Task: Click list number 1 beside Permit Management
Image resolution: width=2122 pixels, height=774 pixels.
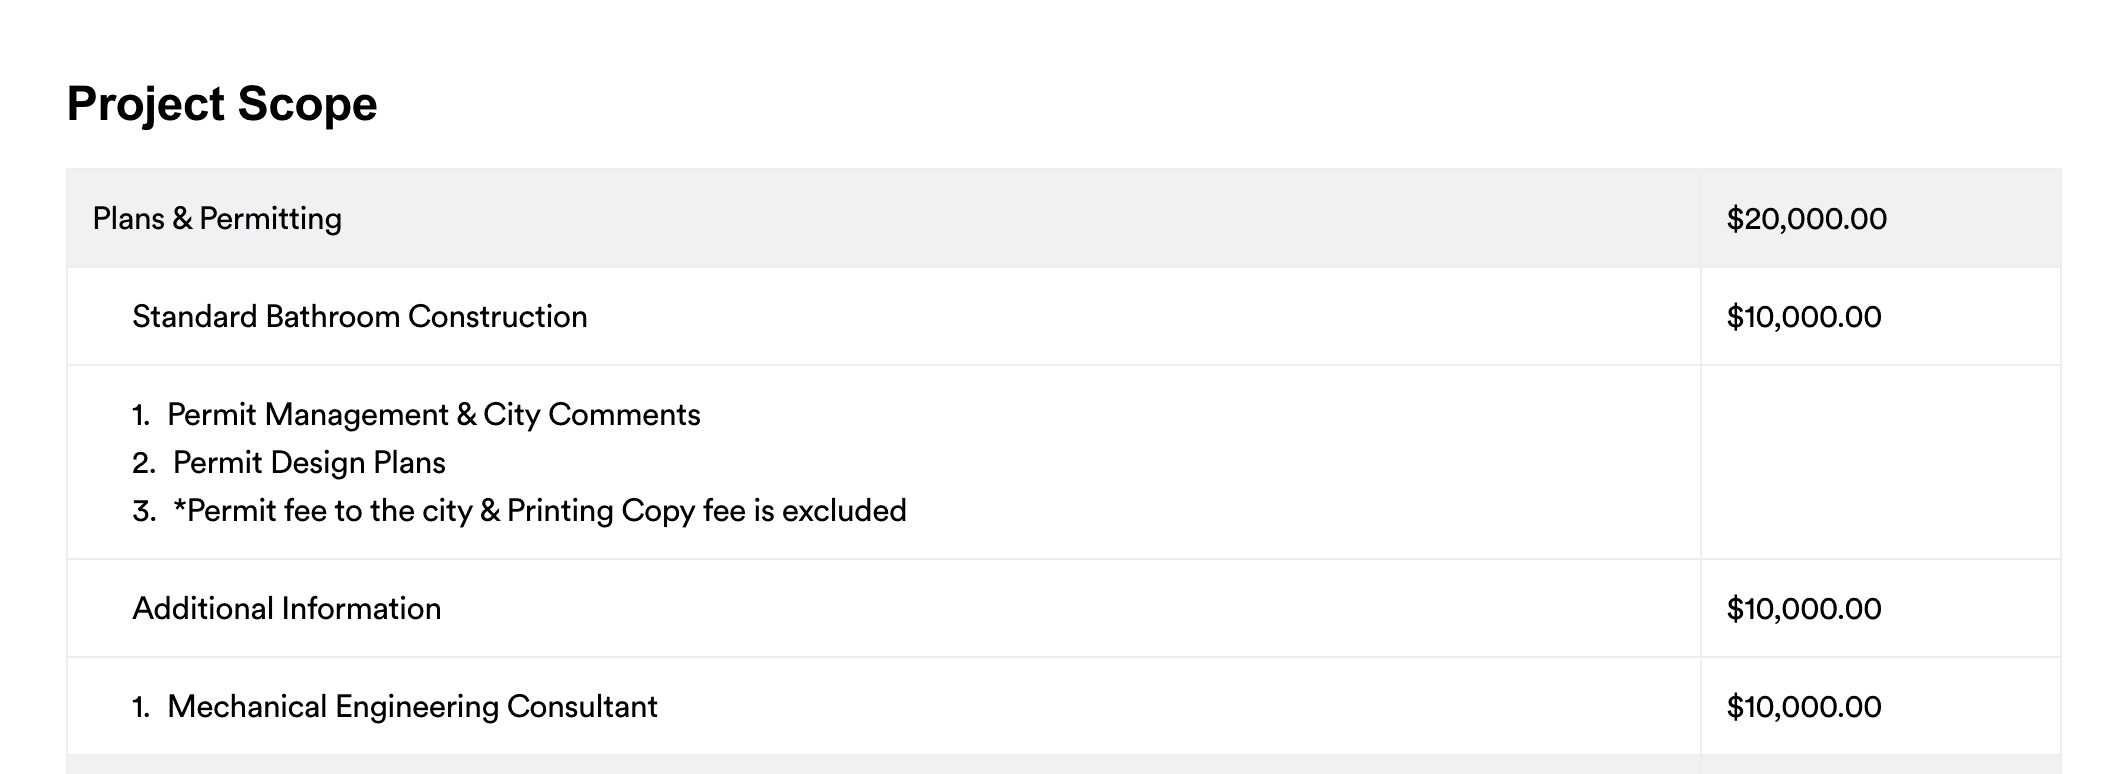Action: pyautogui.click(x=141, y=415)
